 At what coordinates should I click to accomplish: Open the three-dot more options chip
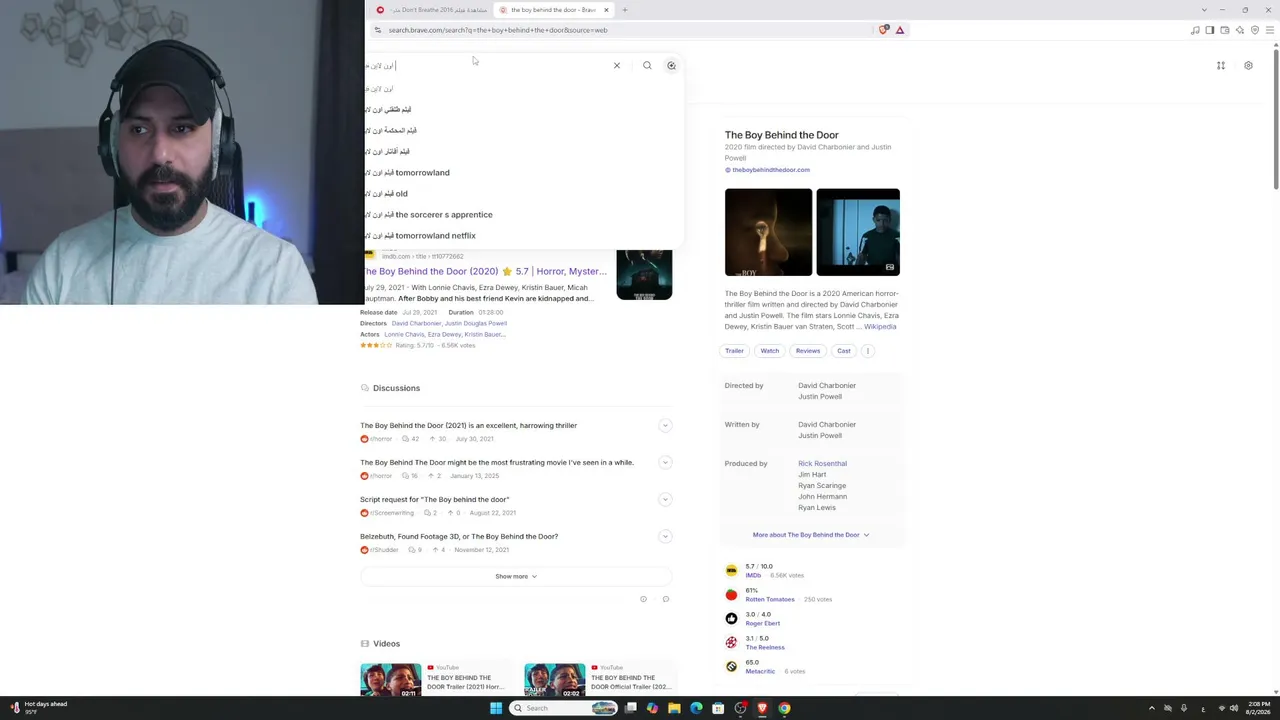tap(868, 351)
